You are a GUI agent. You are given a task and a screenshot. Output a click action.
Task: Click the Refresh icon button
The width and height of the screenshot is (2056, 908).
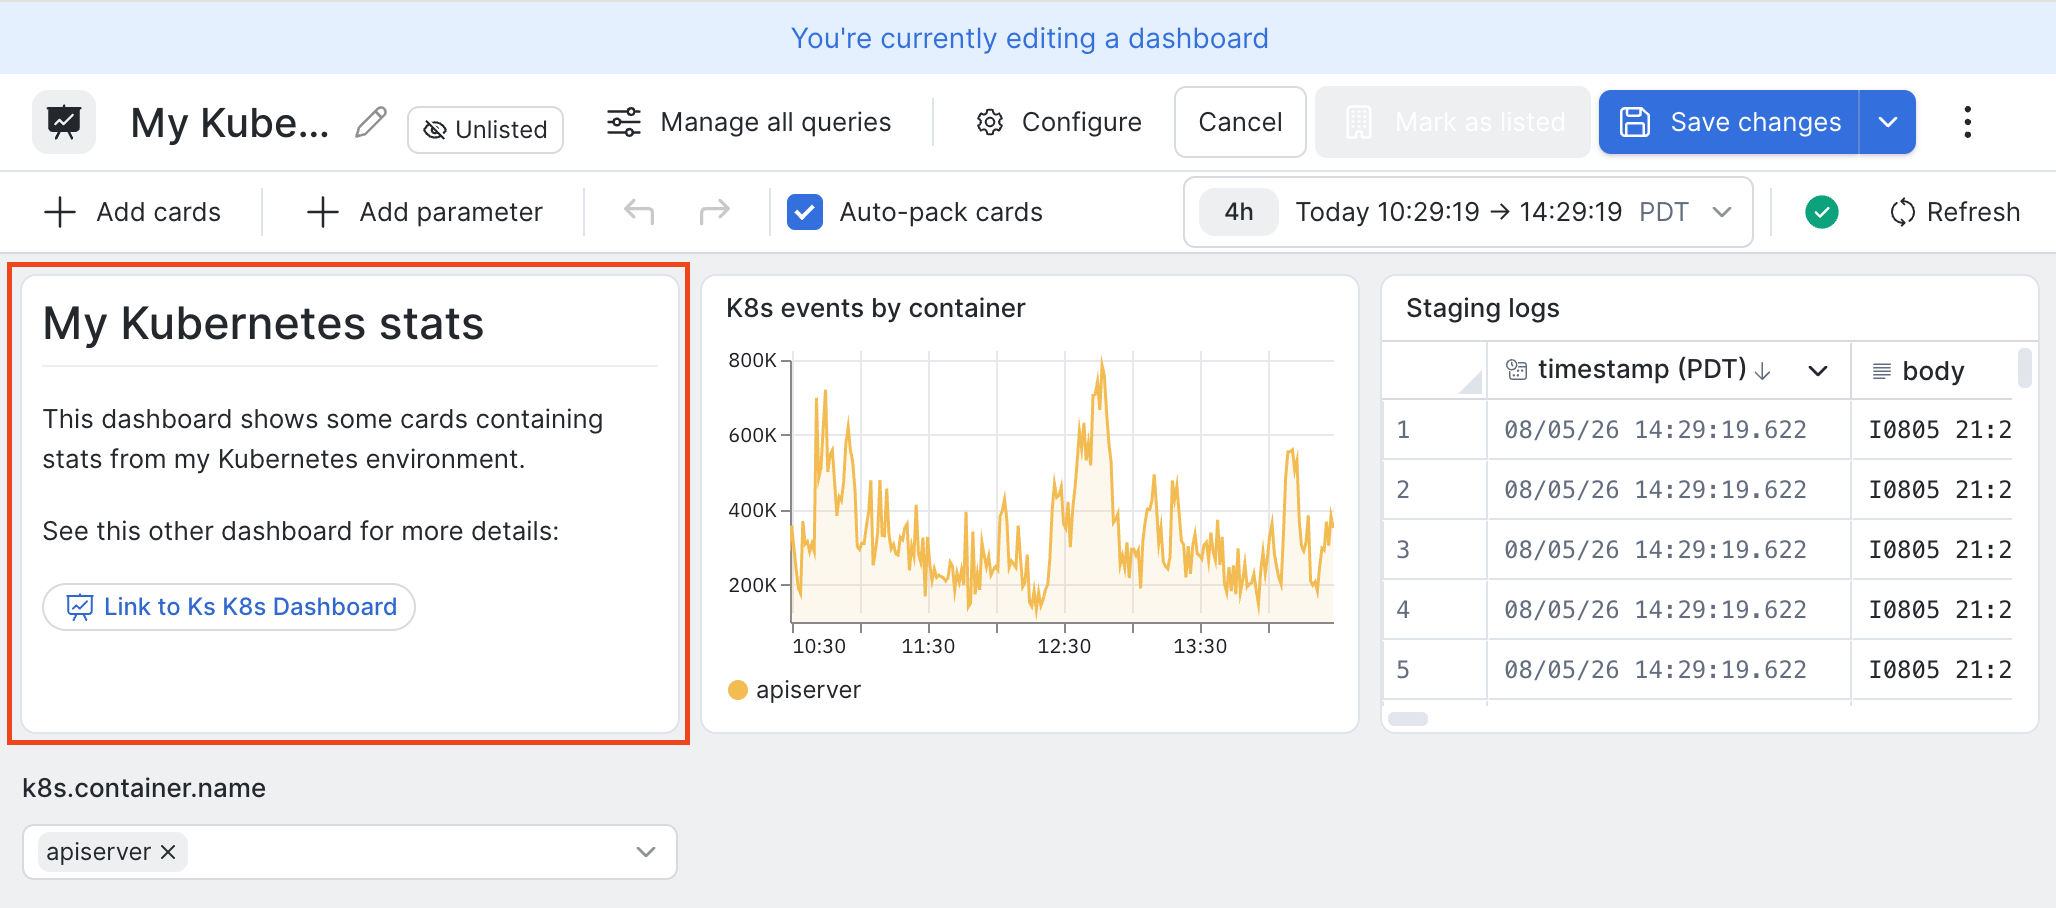(1955, 212)
